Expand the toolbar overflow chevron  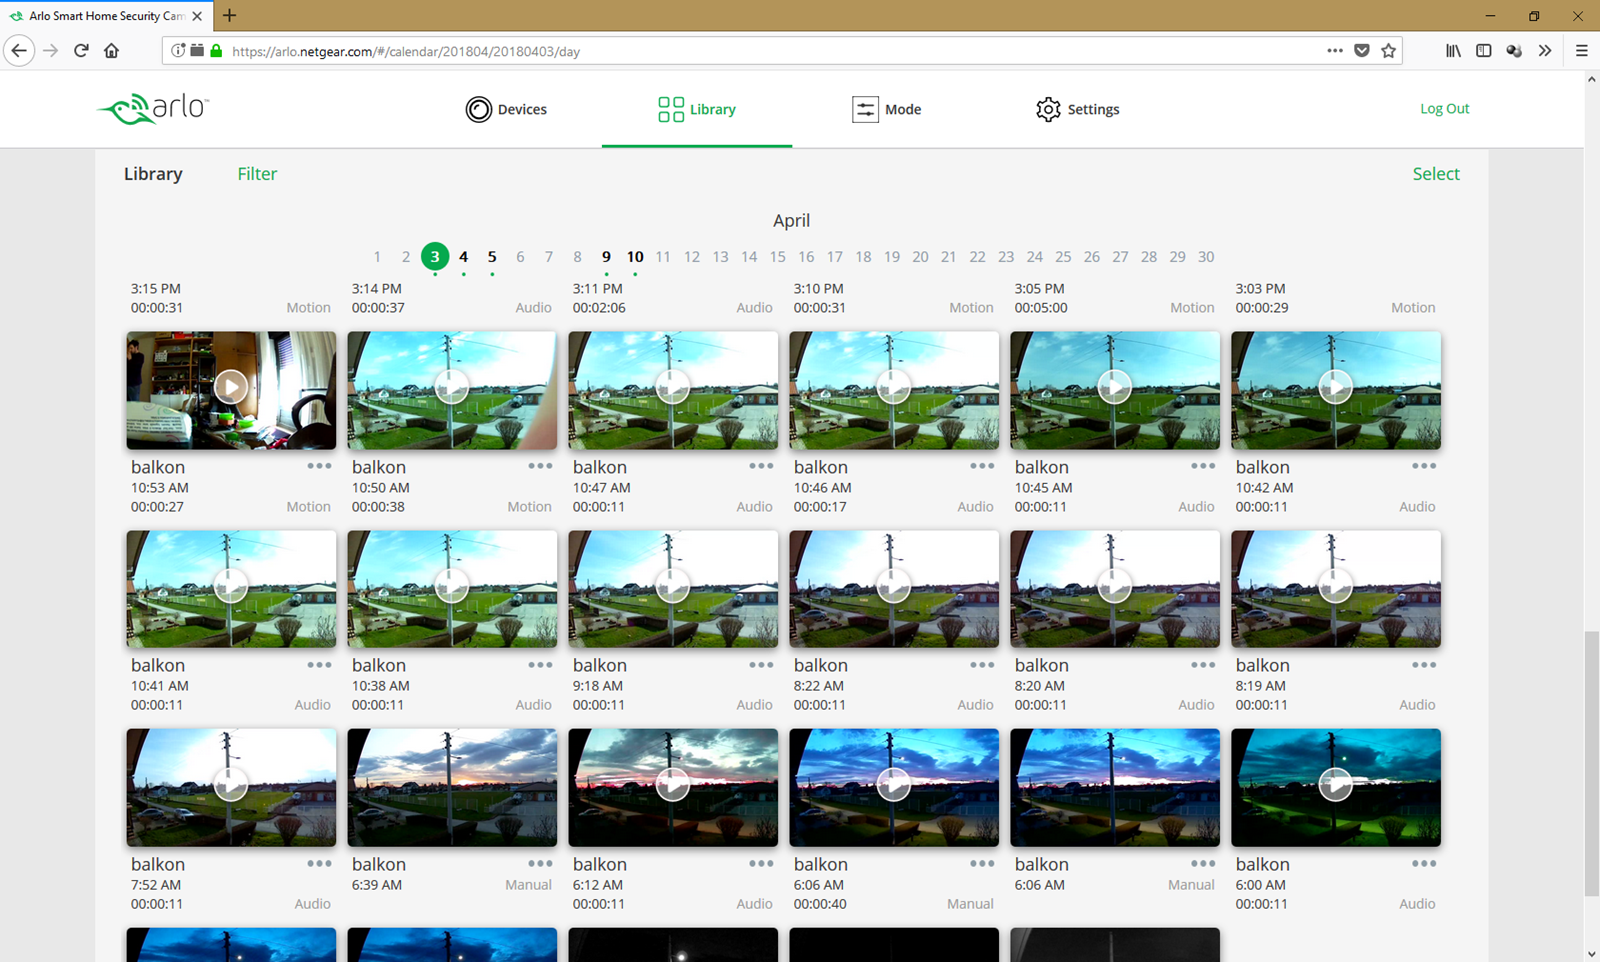tap(1545, 51)
